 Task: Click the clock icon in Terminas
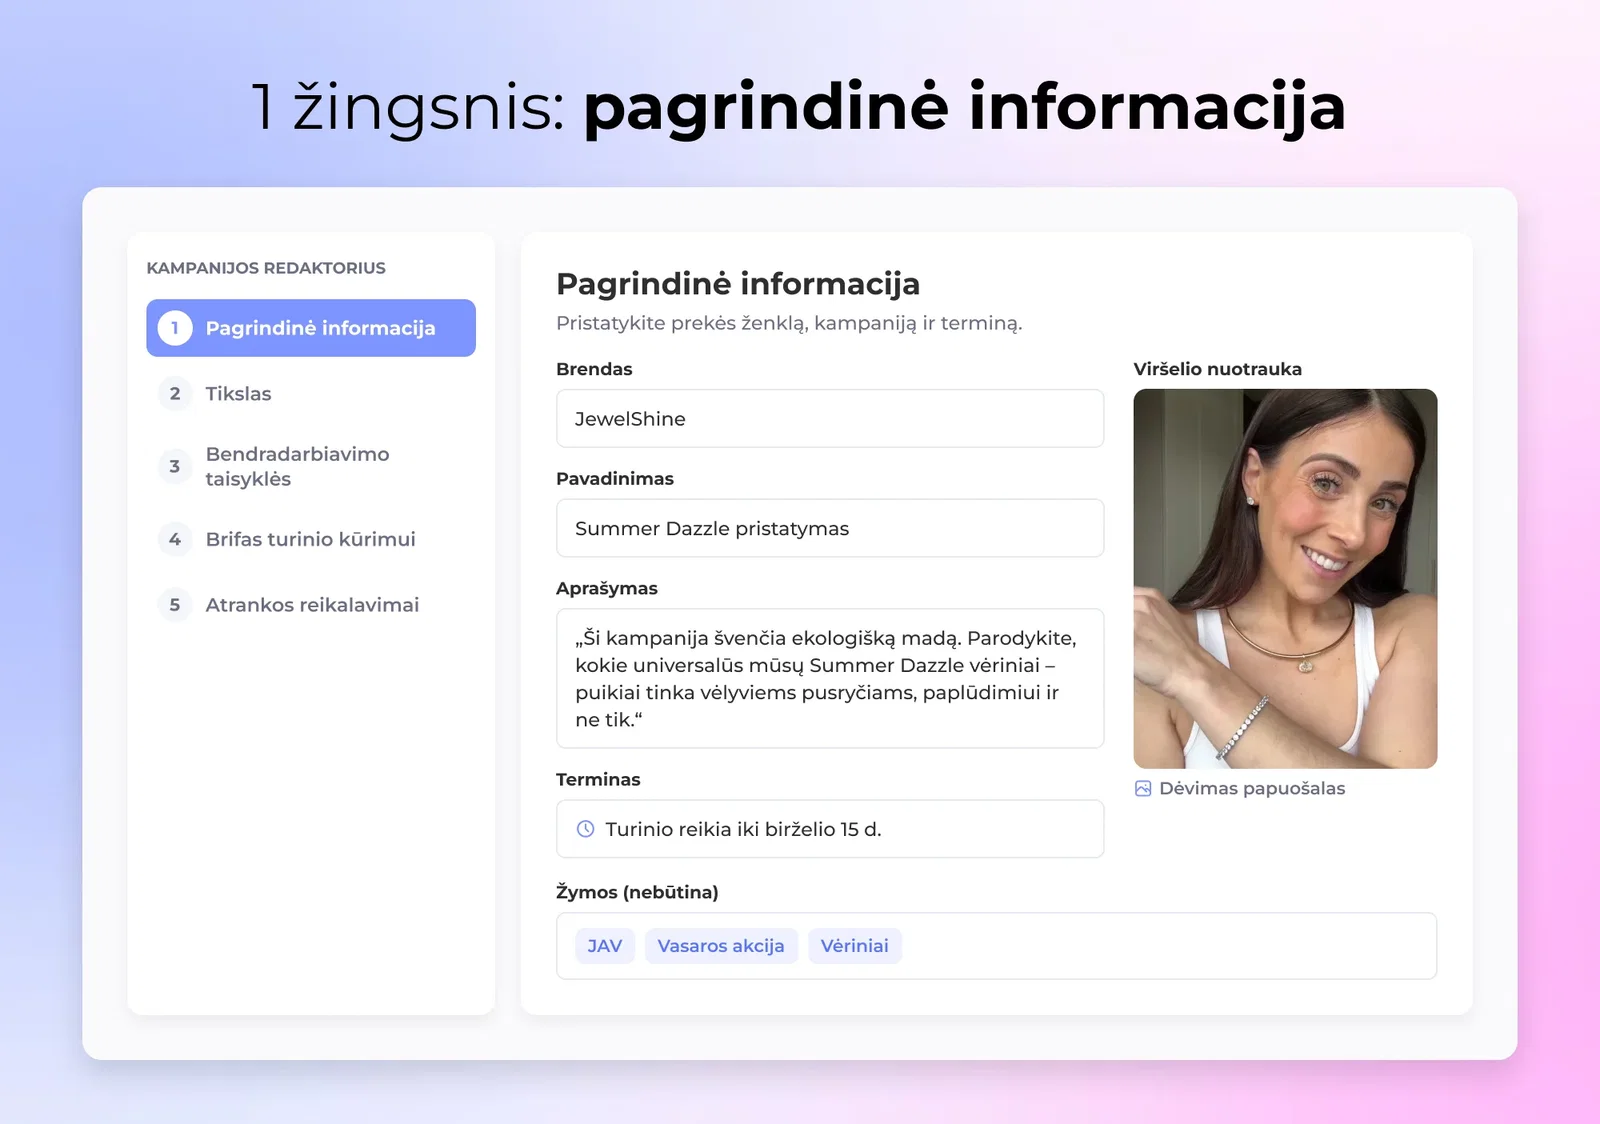pyautogui.click(x=586, y=829)
